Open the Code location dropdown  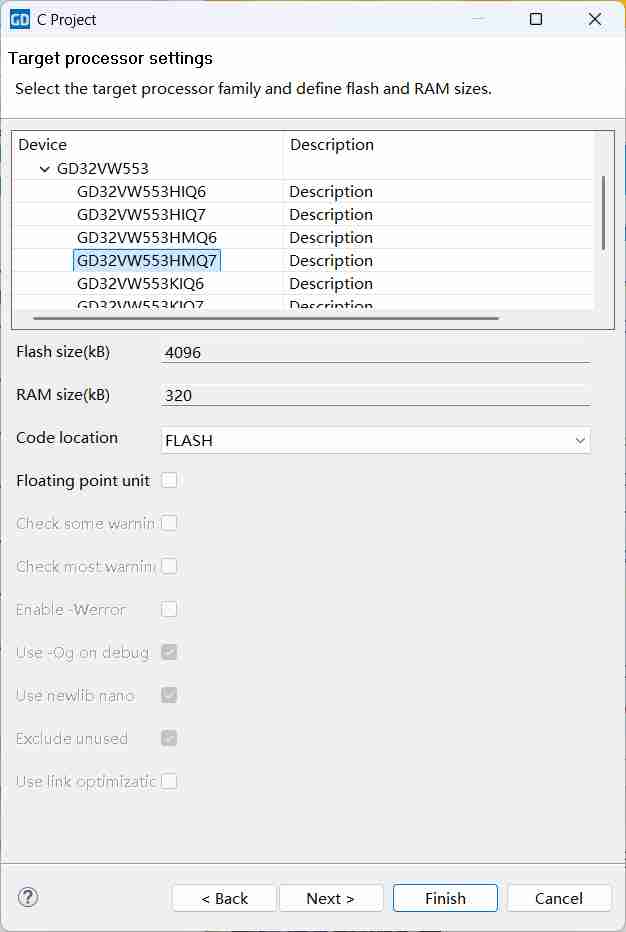(376, 440)
